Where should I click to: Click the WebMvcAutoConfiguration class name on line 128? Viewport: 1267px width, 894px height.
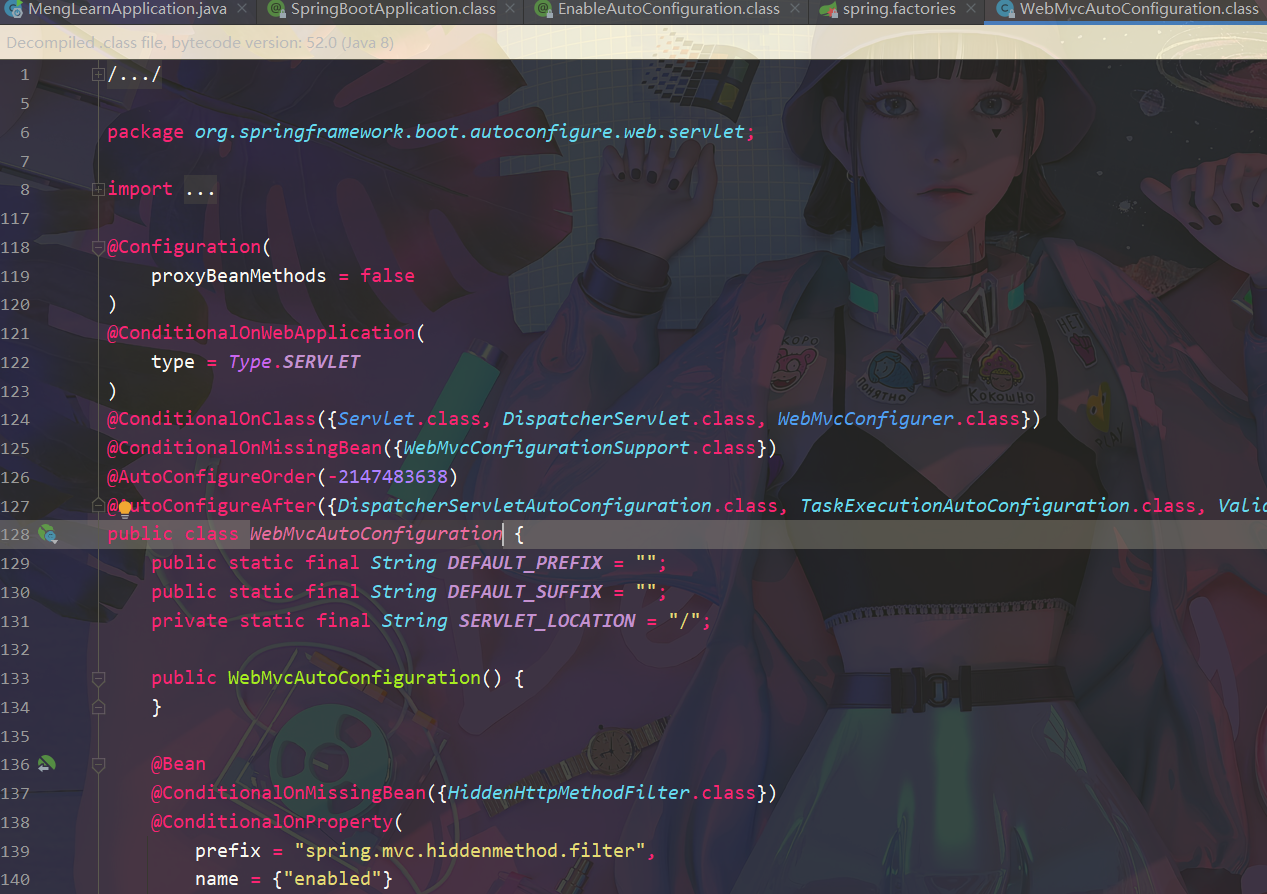(x=376, y=534)
